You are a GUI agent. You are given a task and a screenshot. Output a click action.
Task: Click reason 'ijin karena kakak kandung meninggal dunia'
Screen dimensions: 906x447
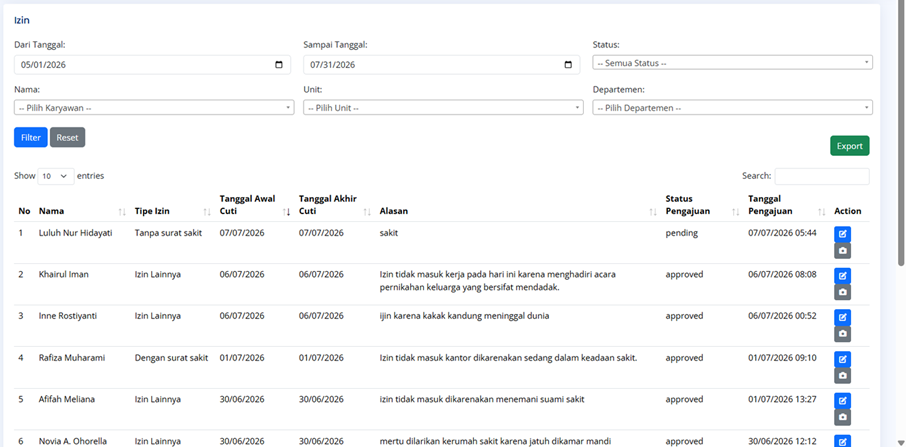pyautogui.click(x=465, y=316)
